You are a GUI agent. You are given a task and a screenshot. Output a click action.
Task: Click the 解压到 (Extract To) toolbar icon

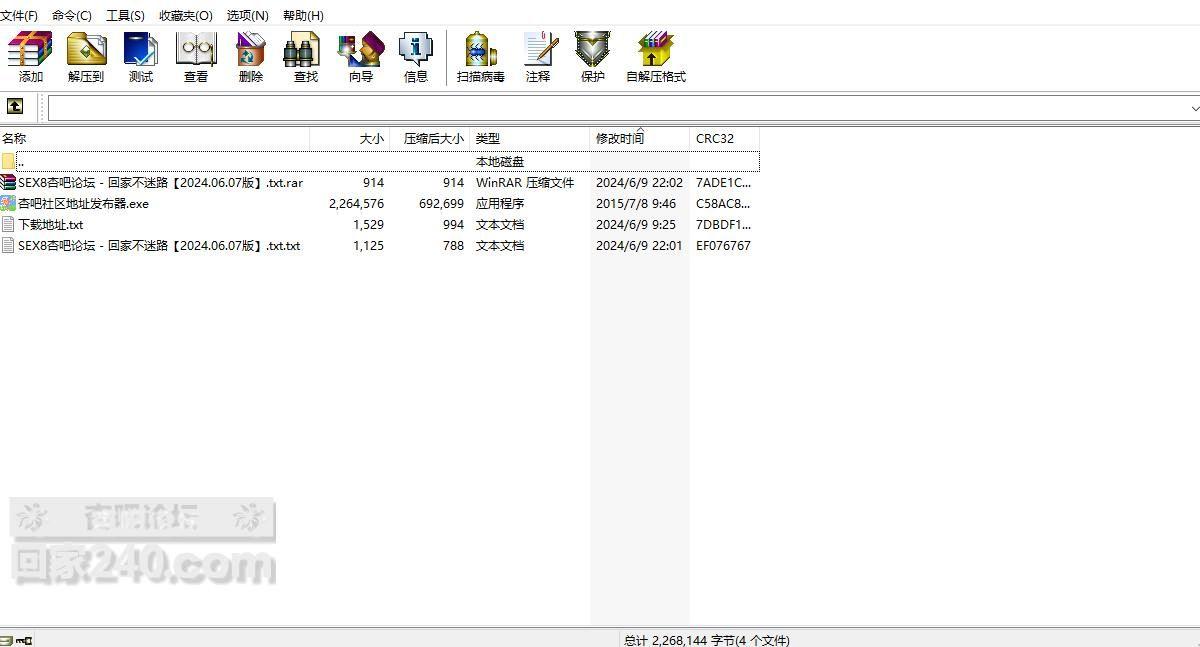click(x=86, y=48)
